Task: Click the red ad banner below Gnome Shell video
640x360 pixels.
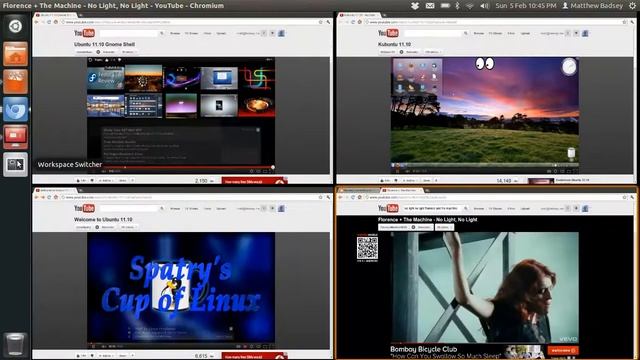Action: (254, 181)
